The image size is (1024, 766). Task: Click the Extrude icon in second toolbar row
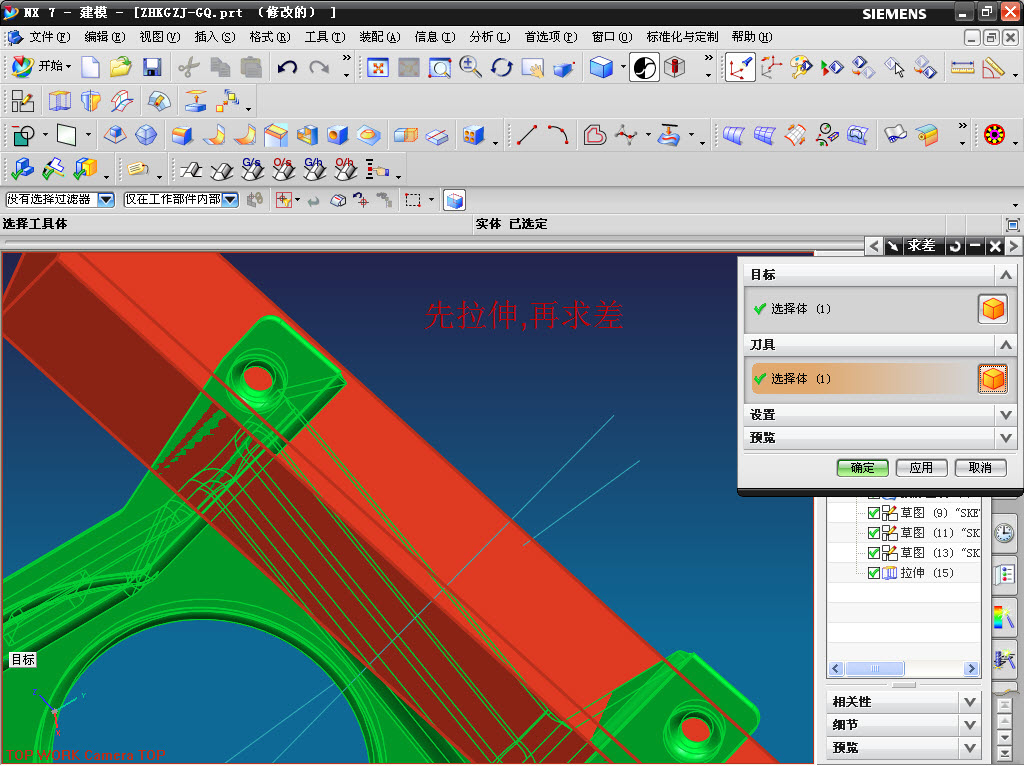(x=59, y=101)
